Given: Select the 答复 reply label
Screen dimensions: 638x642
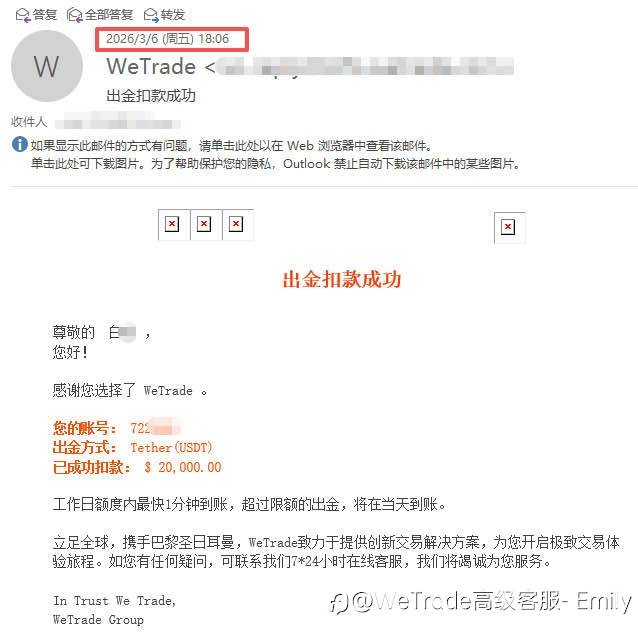Looking at the screenshot, I should pyautogui.click(x=45, y=15).
